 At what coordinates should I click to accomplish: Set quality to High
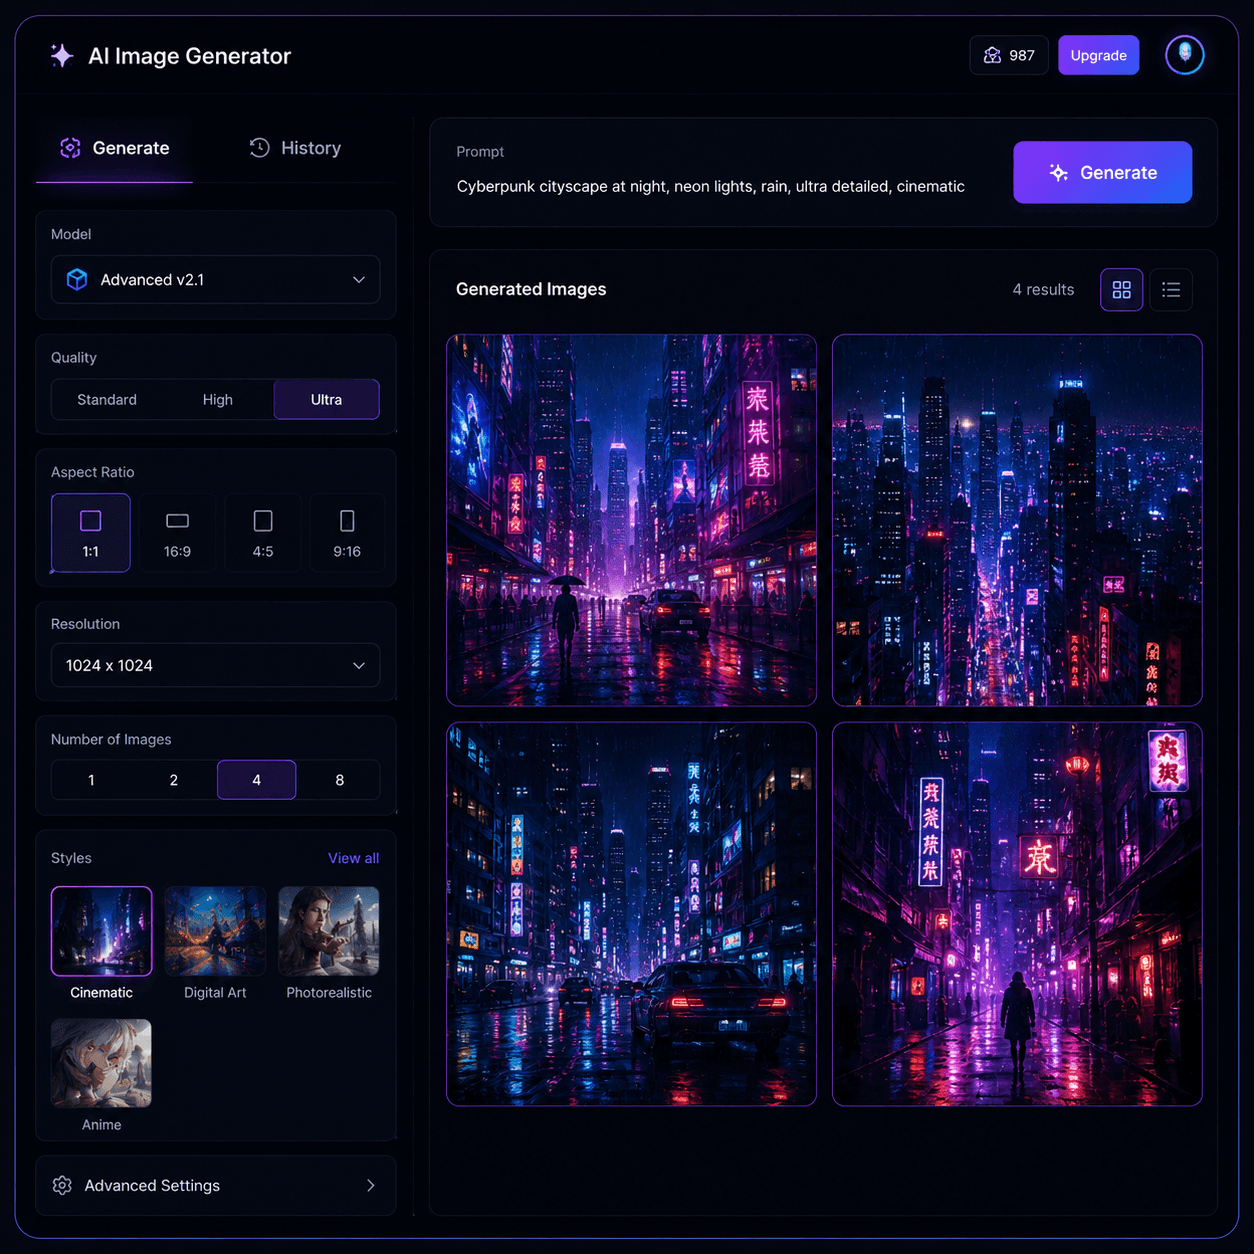click(218, 400)
